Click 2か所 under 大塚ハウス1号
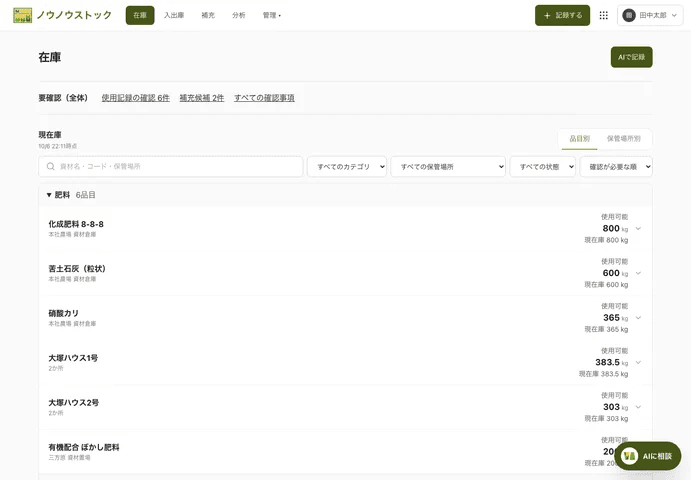 point(56,368)
